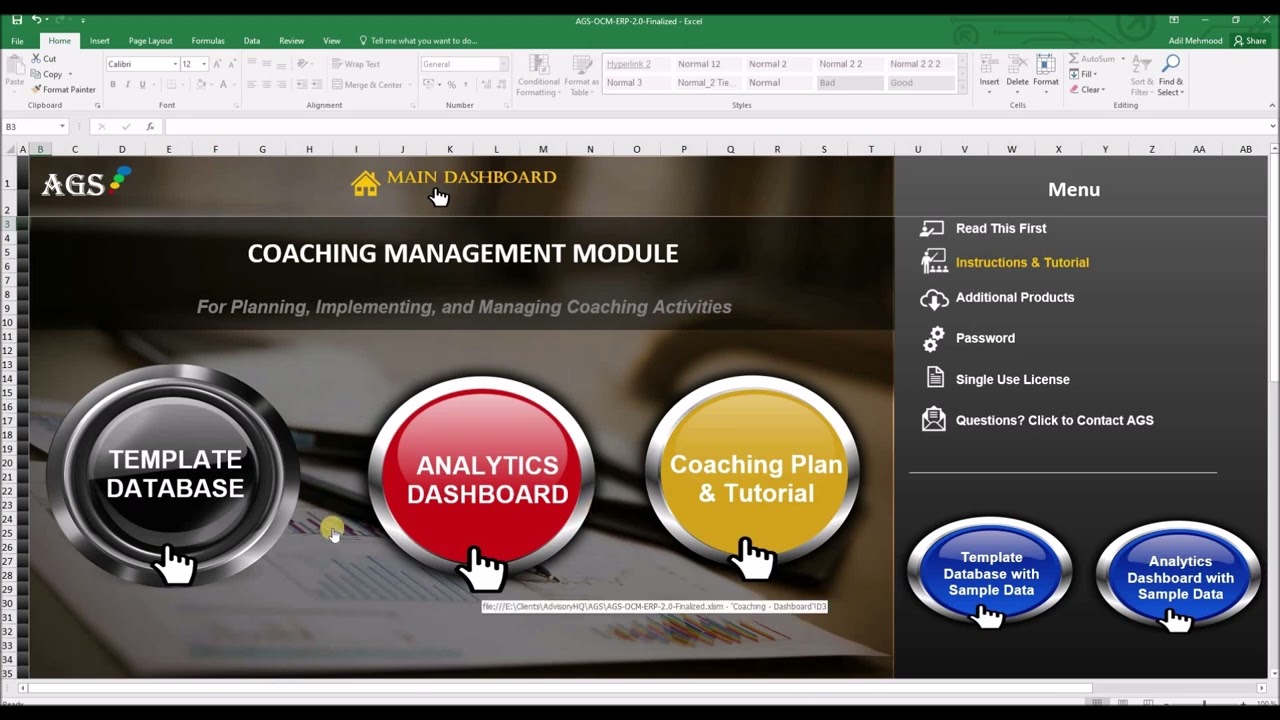1280x720 pixels.
Task: Click the Copy icon in Clipboard group
Action: pos(37,74)
